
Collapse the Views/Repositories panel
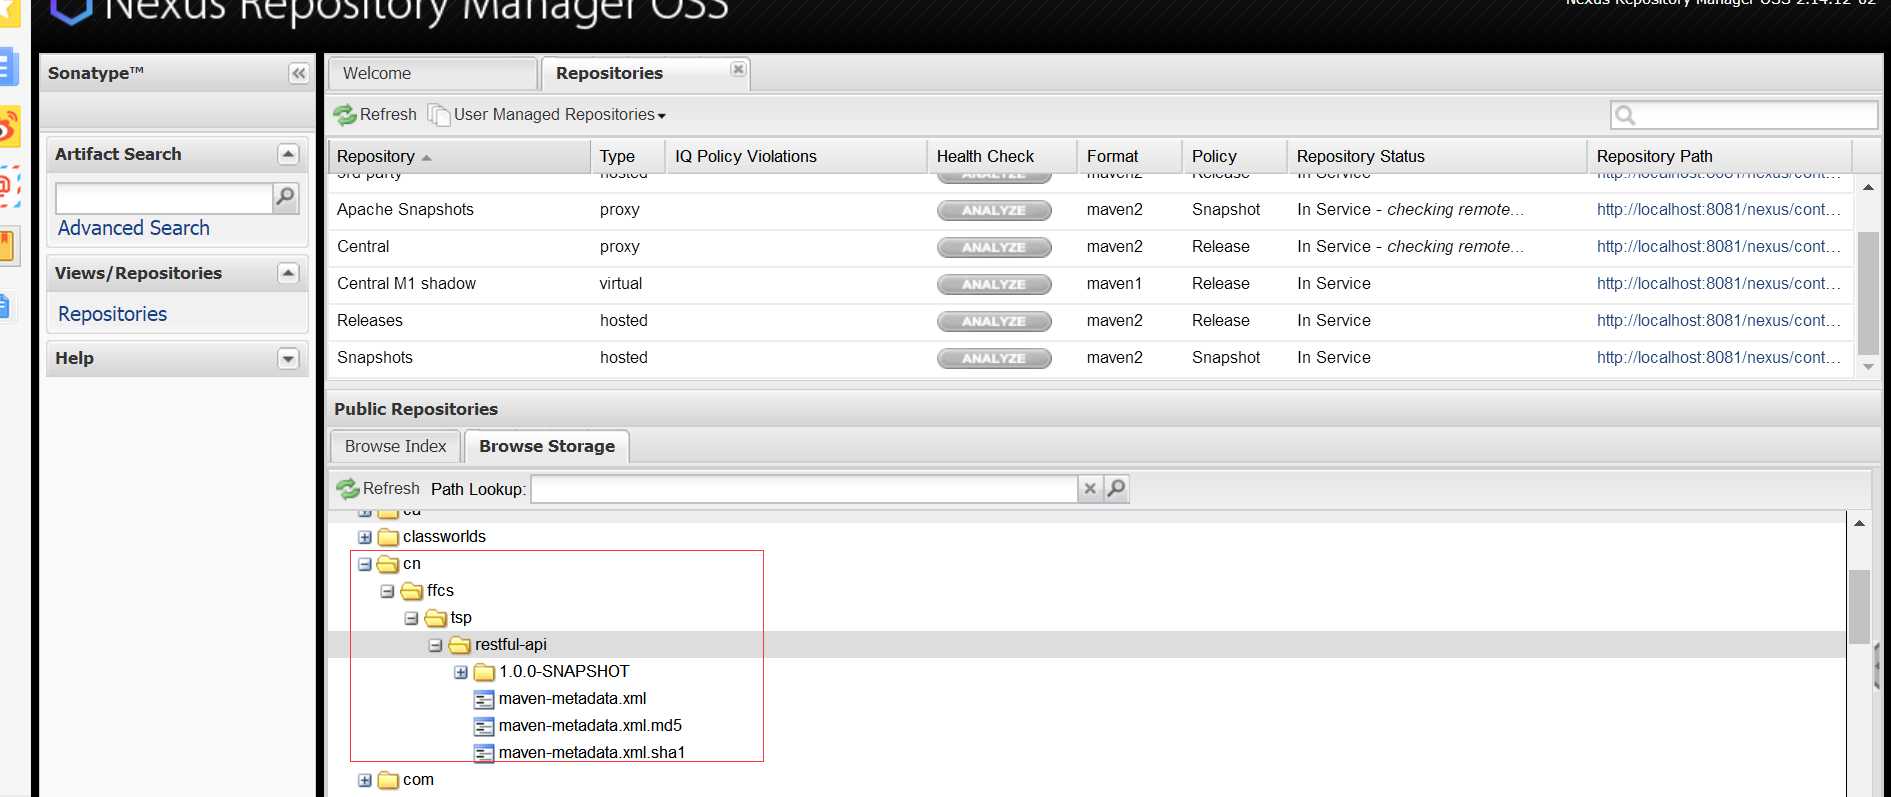pyautogui.click(x=288, y=273)
